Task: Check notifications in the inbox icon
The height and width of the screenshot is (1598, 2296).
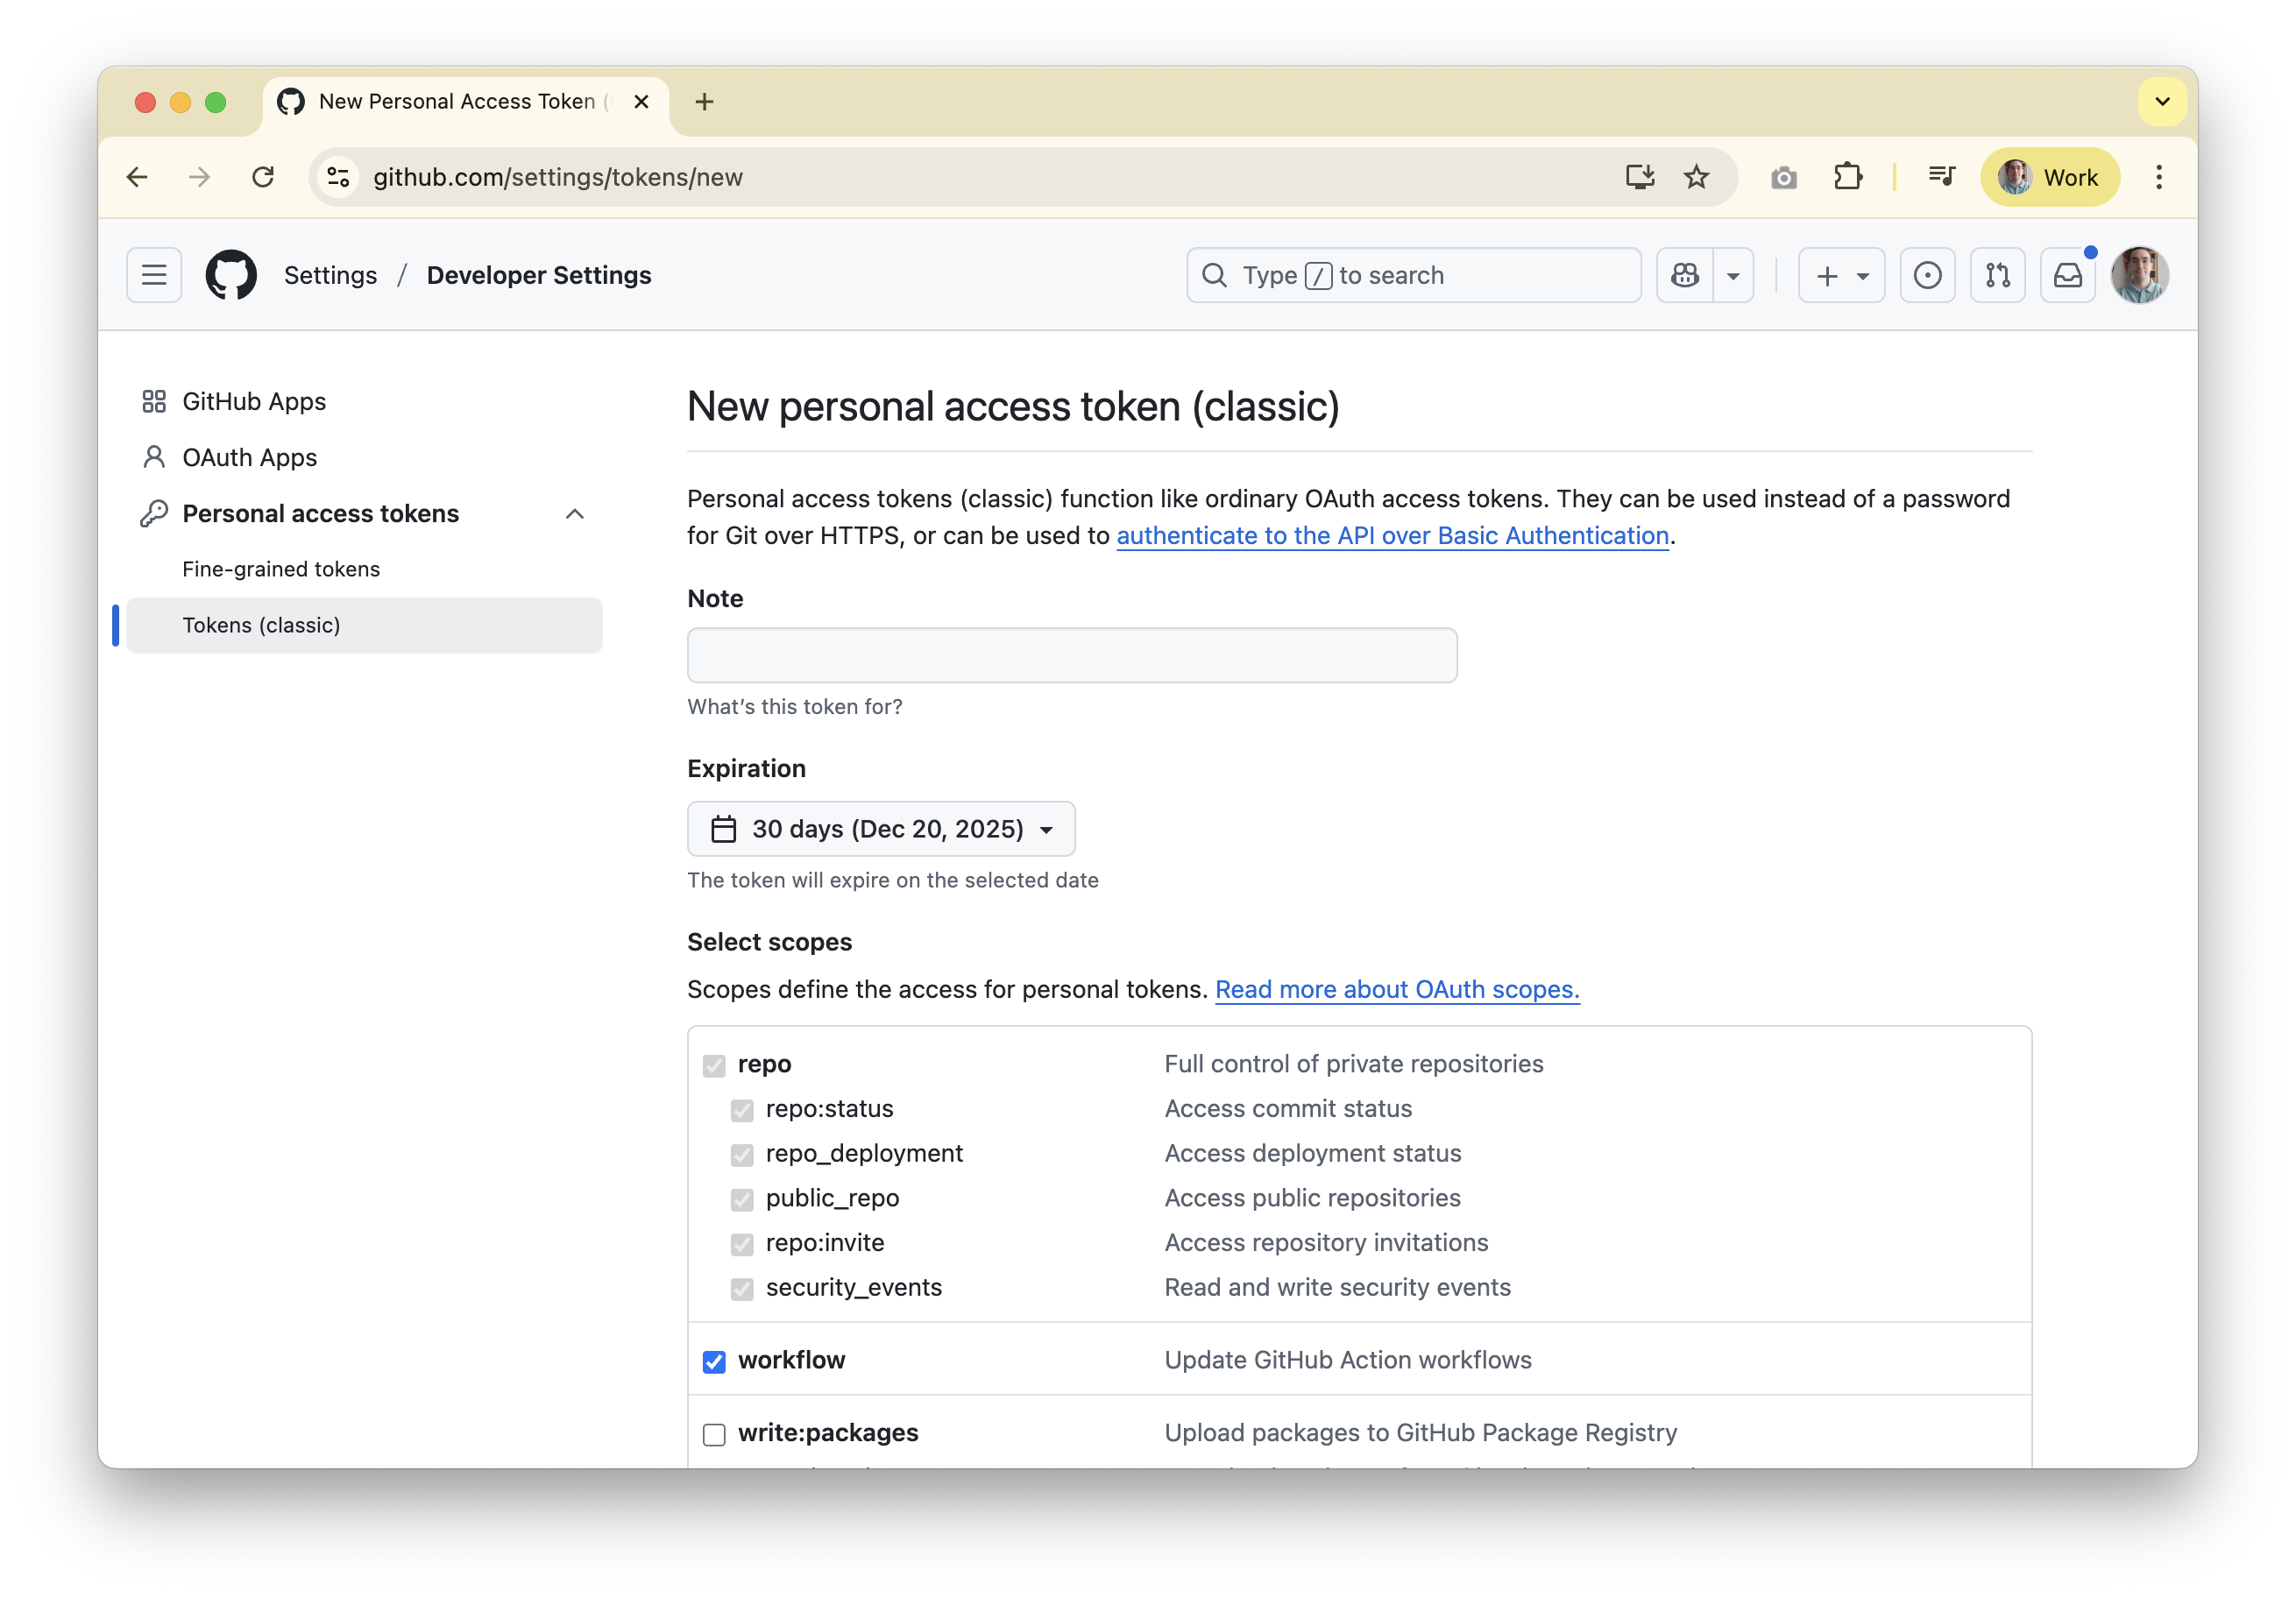Action: click(x=2067, y=275)
